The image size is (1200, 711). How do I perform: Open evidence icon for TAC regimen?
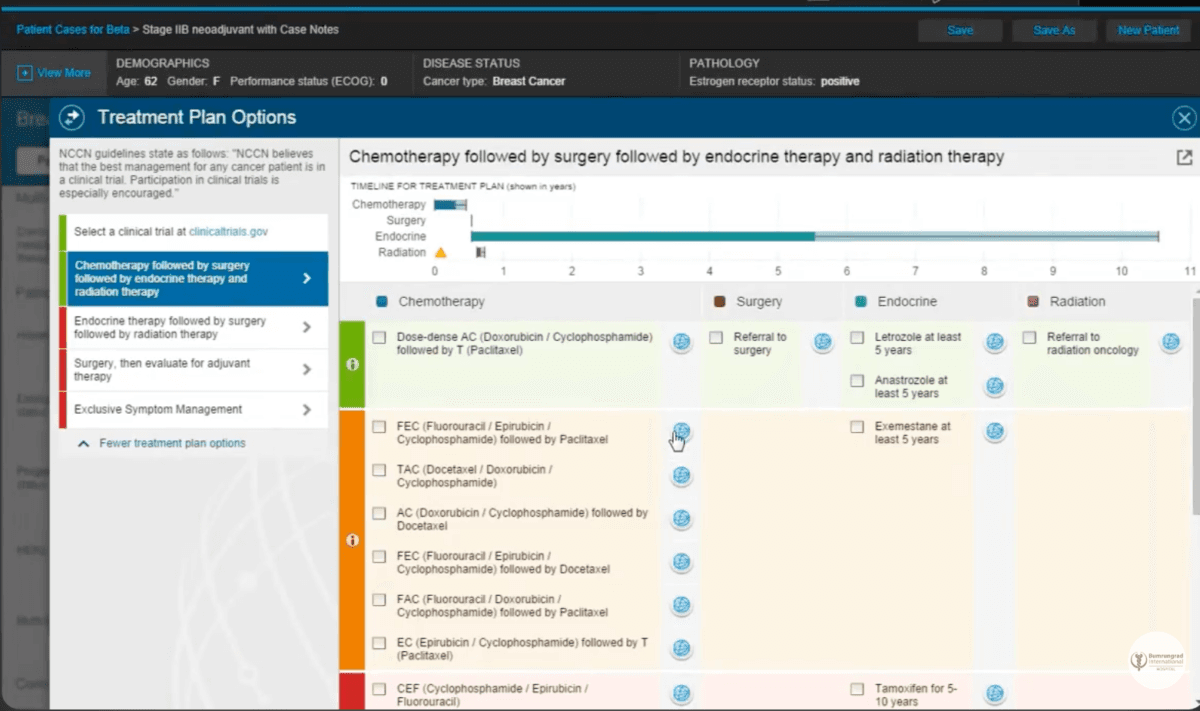click(681, 476)
